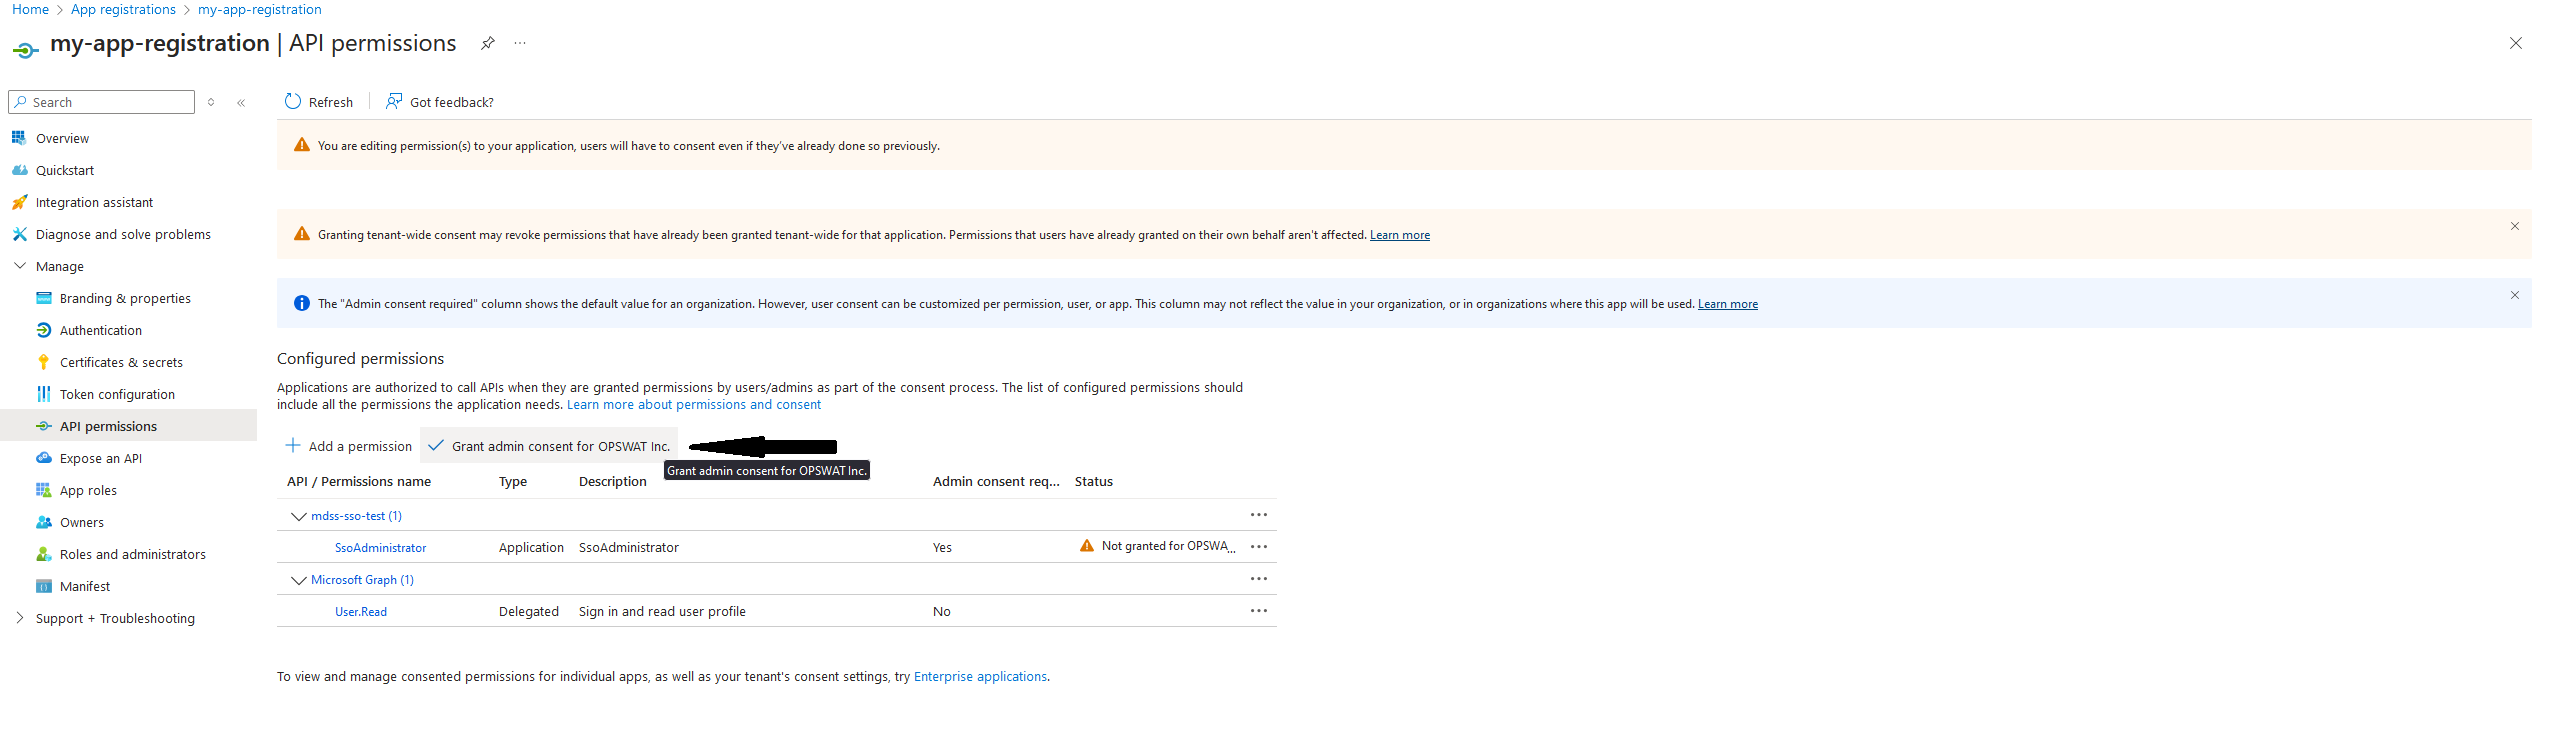Open the Token configuration page
Viewport: 2551px width, 748px height.
[117, 394]
